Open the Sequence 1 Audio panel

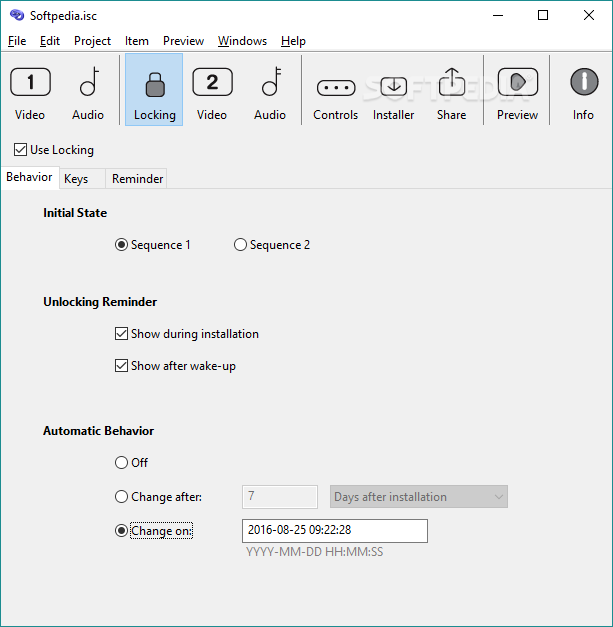tap(88, 93)
